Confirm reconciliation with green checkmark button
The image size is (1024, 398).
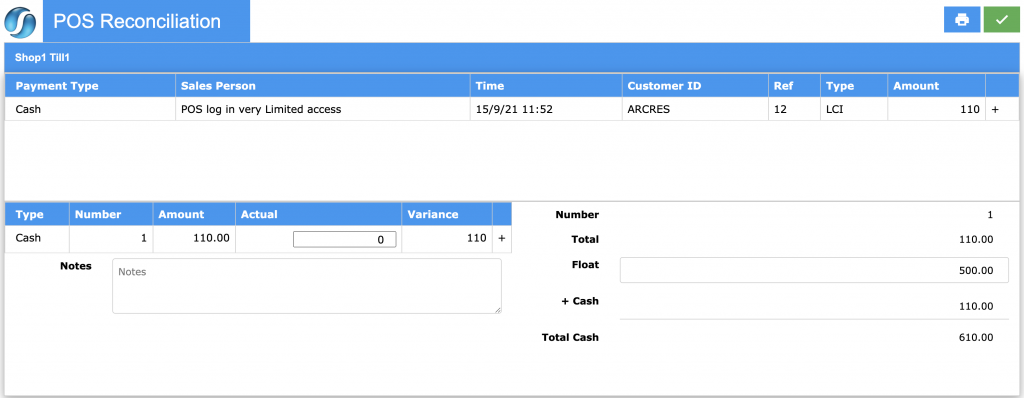pyautogui.click(x=1002, y=20)
